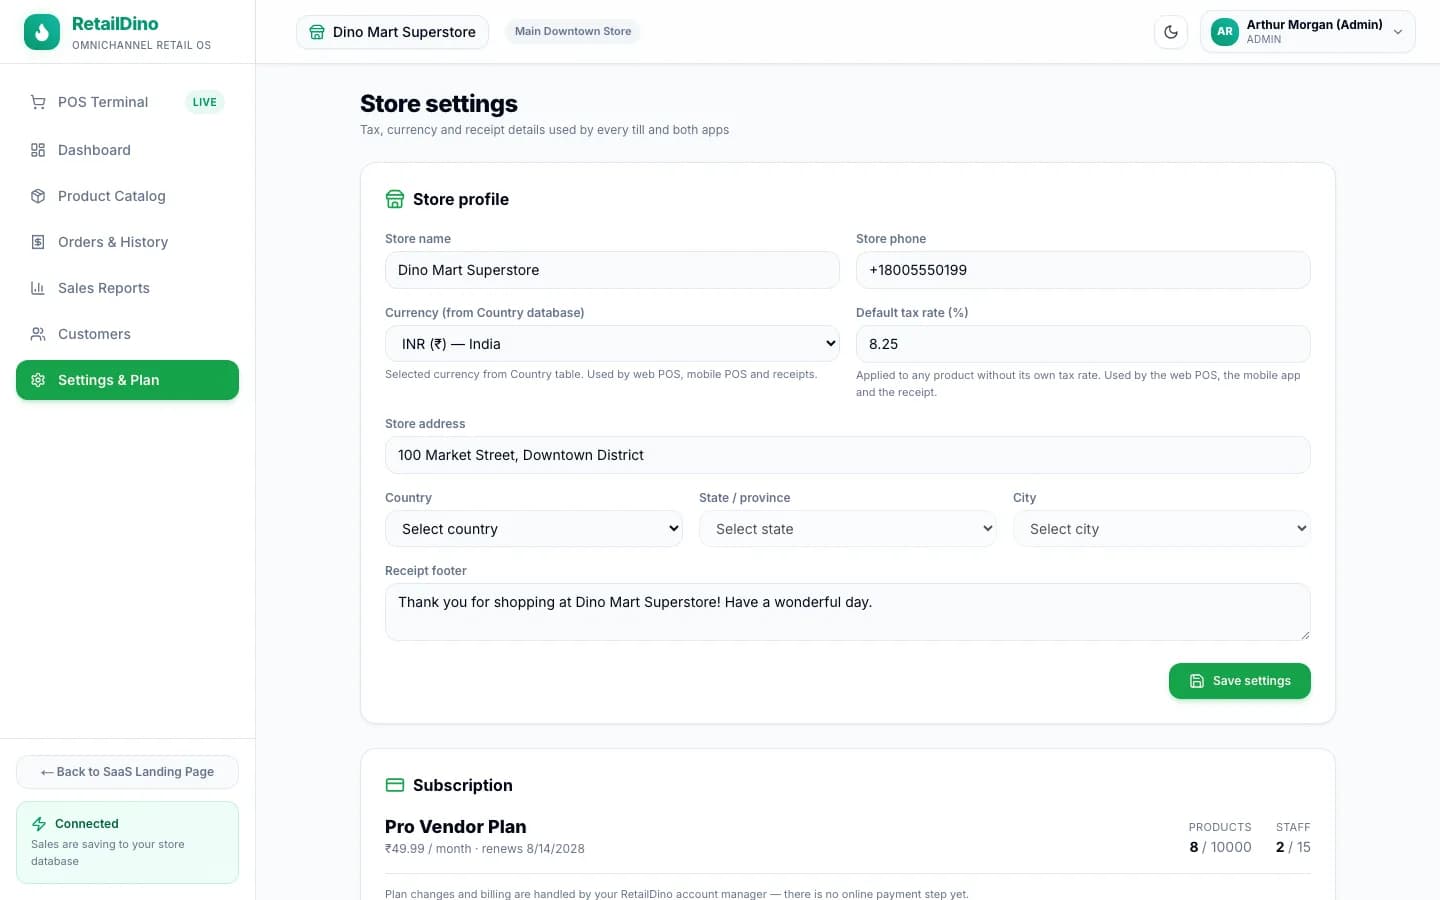Click the store icon in Dino Mart chip
Screen dimensions: 1440x900
pyautogui.click(x=317, y=32)
